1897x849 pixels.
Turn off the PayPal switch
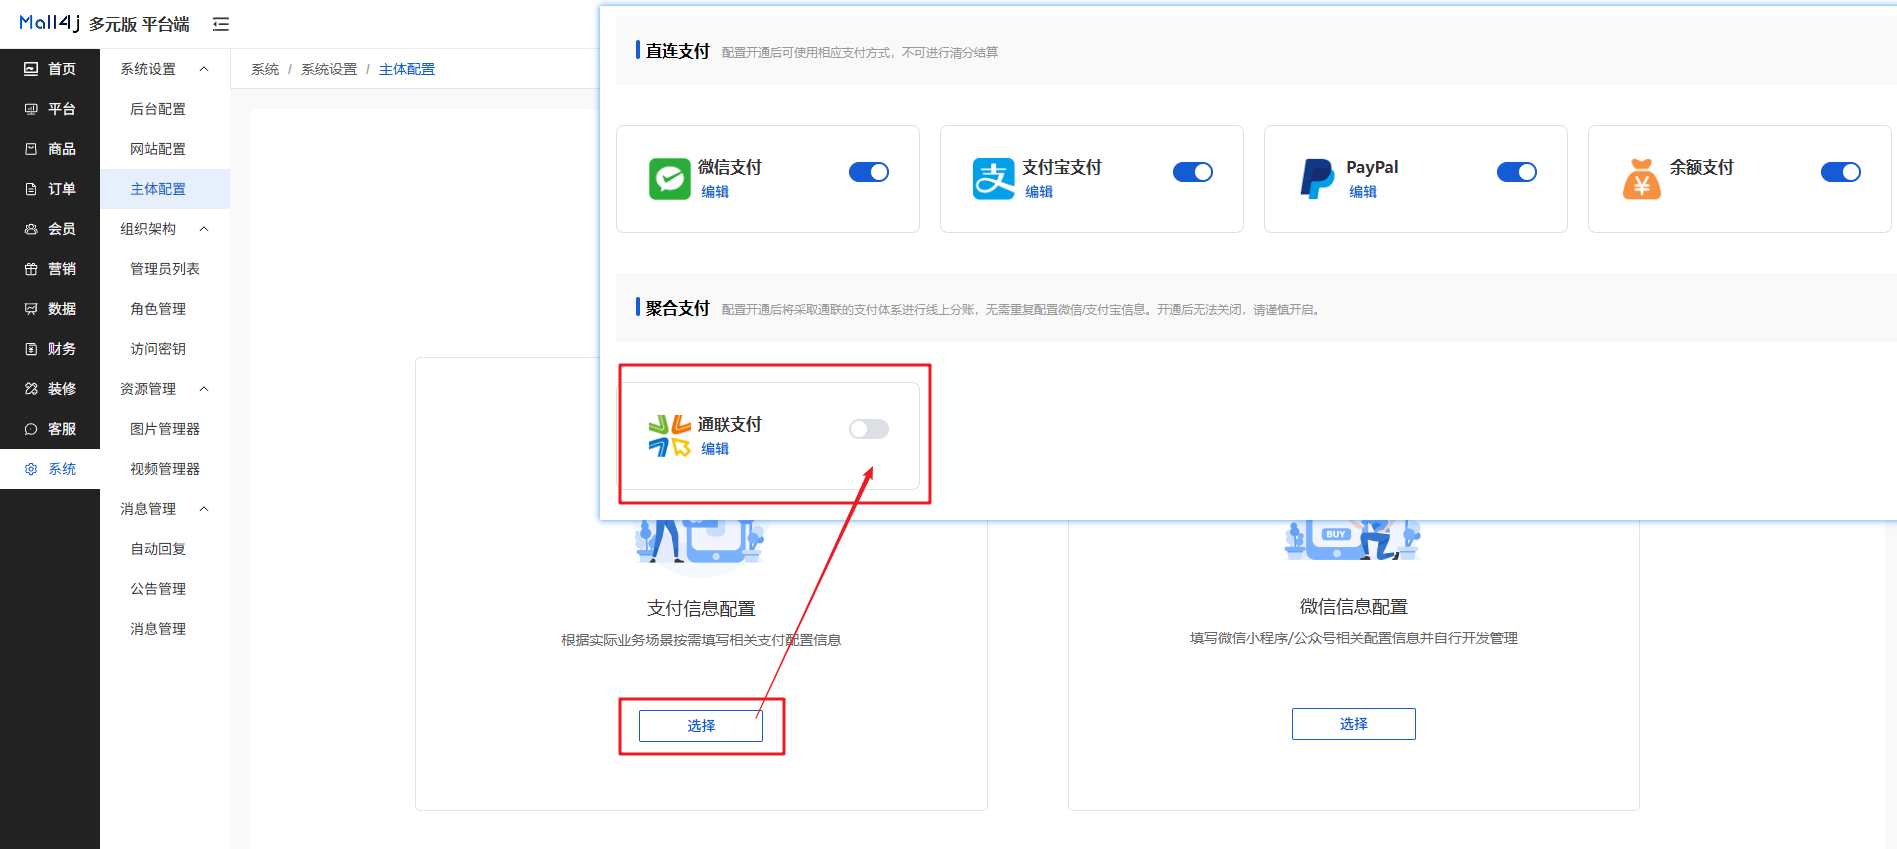[1517, 172]
